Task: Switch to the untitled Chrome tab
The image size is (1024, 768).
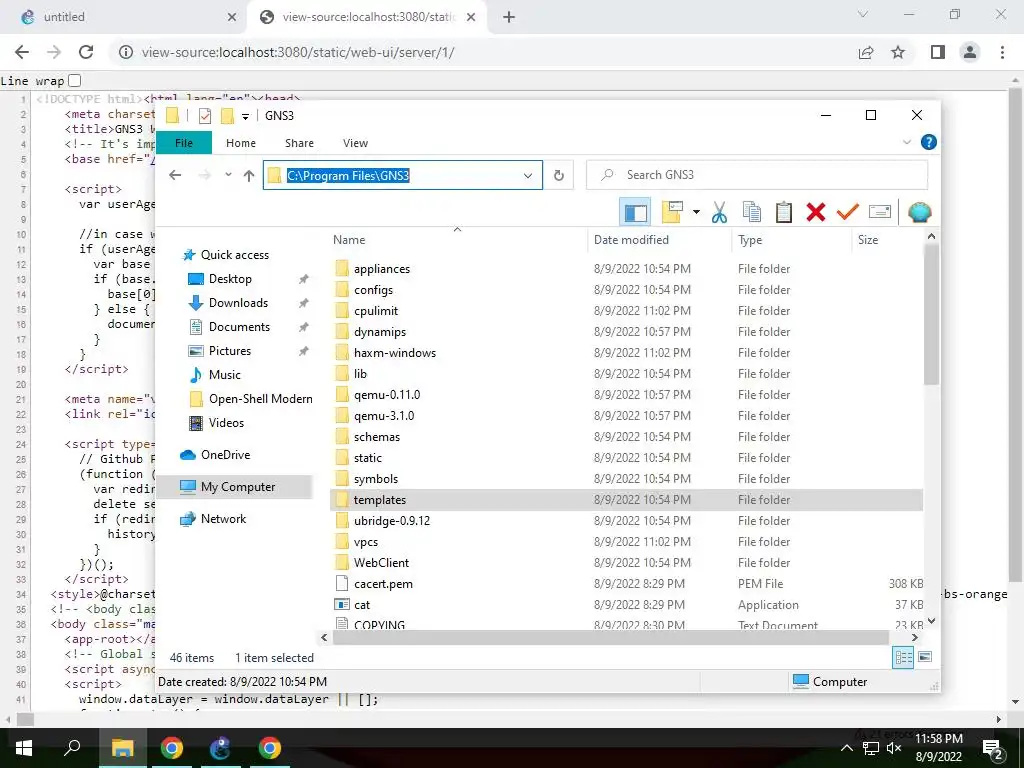Action: pos(124,17)
